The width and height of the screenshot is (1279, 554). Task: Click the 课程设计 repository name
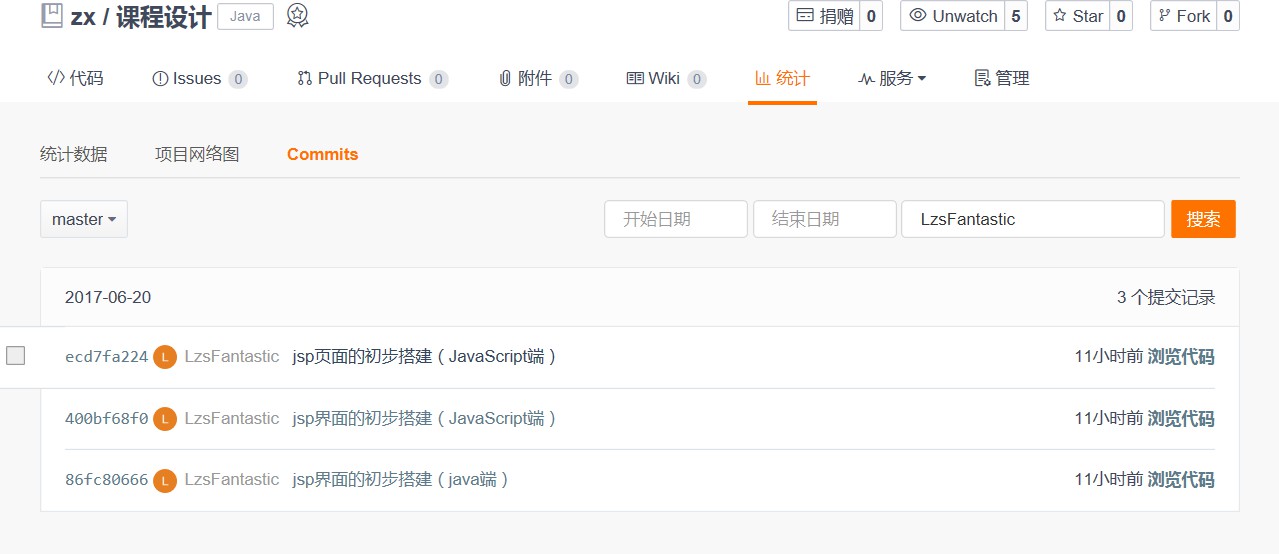click(164, 17)
